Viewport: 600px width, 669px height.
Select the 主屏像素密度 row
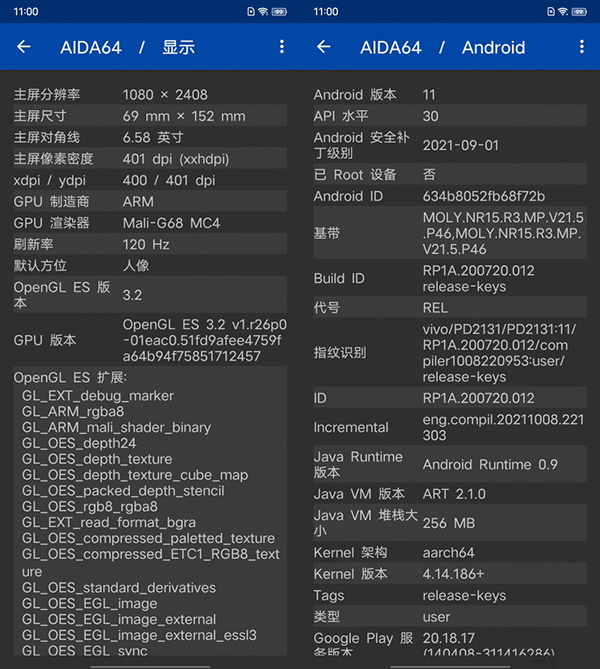pos(150,159)
